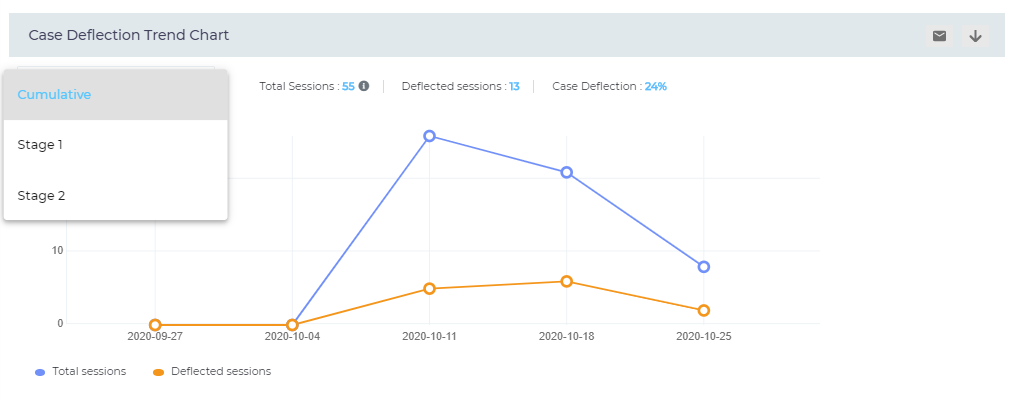Click the orange Deflected sessions legend dot
Viewport: 1019px width, 400px height.
[159, 372]
